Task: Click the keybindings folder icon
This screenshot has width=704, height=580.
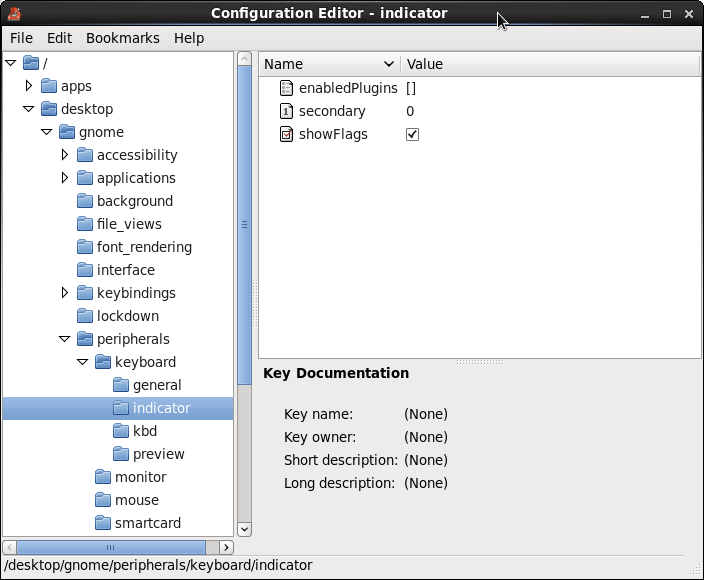Action: [x=85, y=293]
